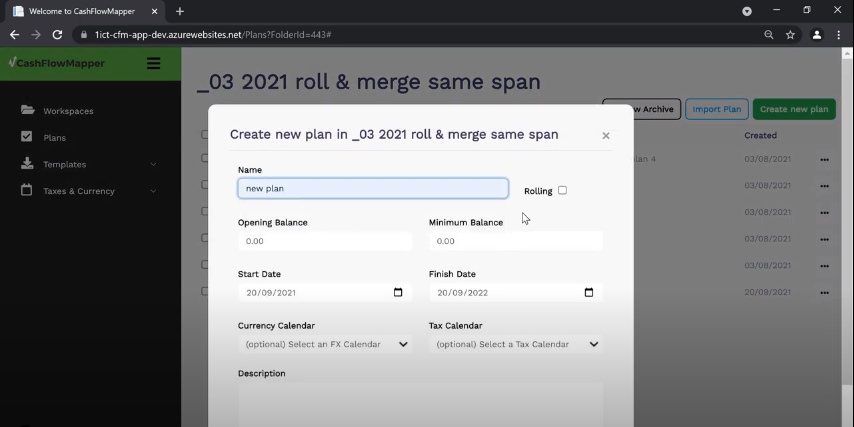Click the Minimum Balance field
Image resolution: width=854 pixels, height=427 pixels.
point(516,241)
